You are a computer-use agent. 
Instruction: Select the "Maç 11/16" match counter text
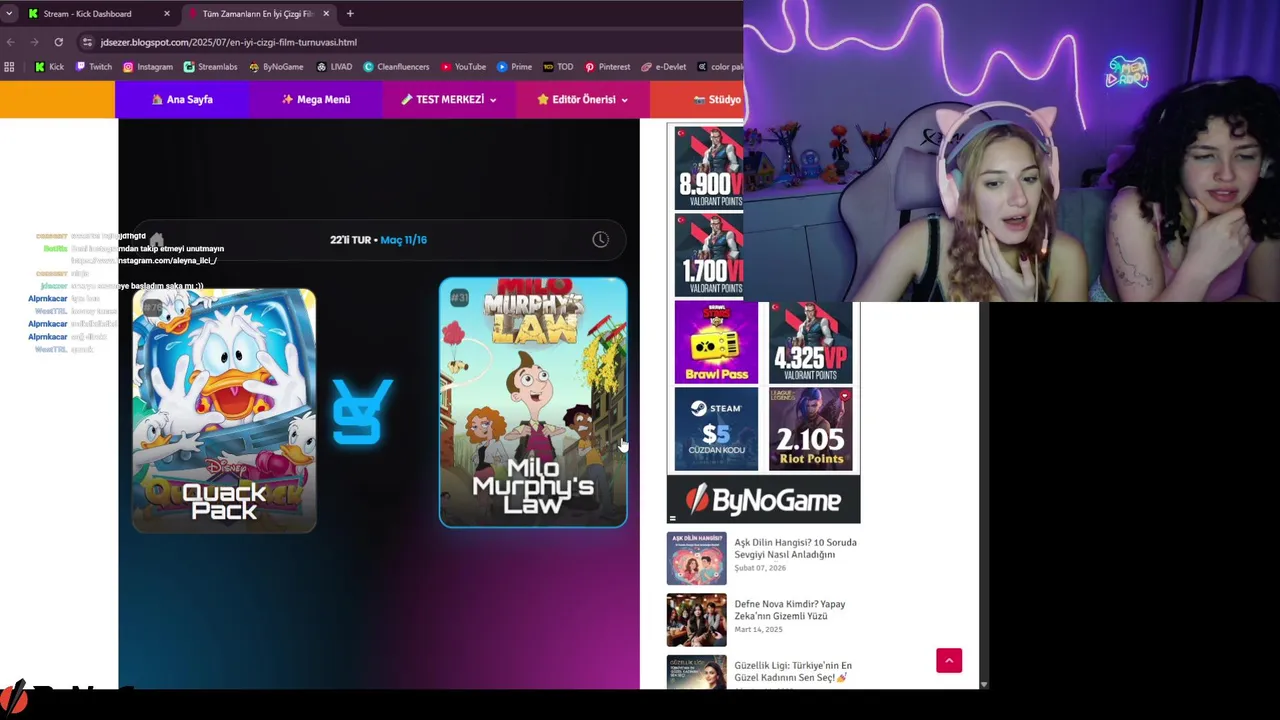click(x=403, y=240)
